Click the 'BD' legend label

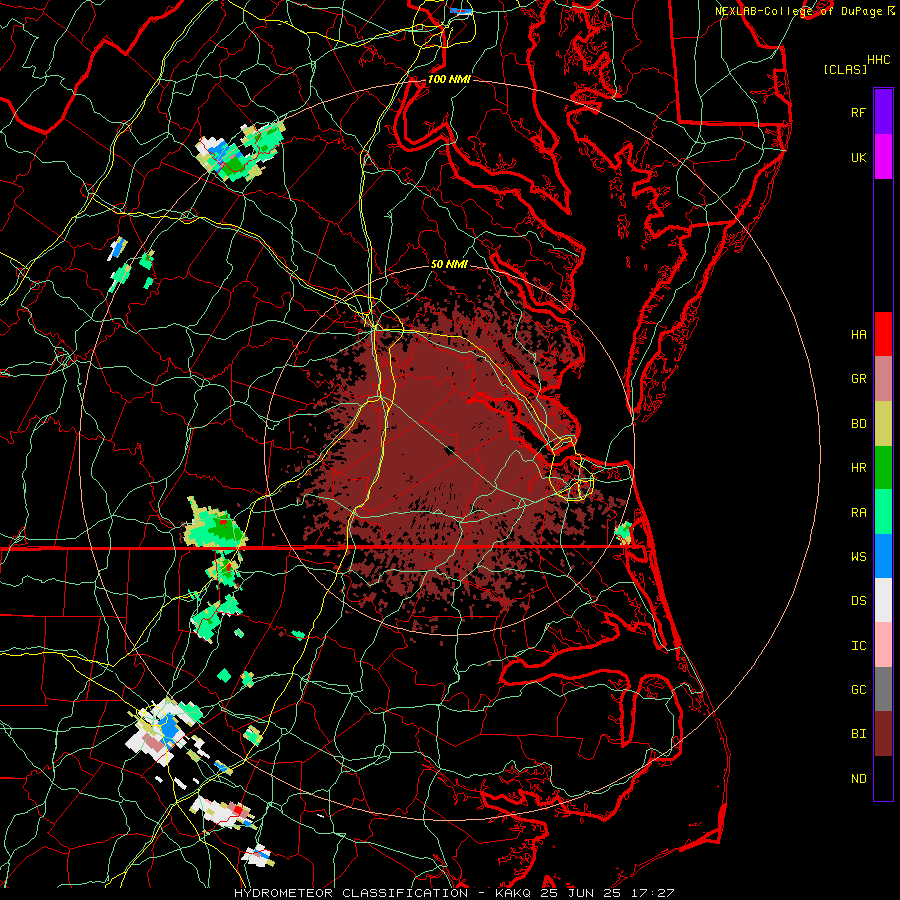click(x=858, y=424)
